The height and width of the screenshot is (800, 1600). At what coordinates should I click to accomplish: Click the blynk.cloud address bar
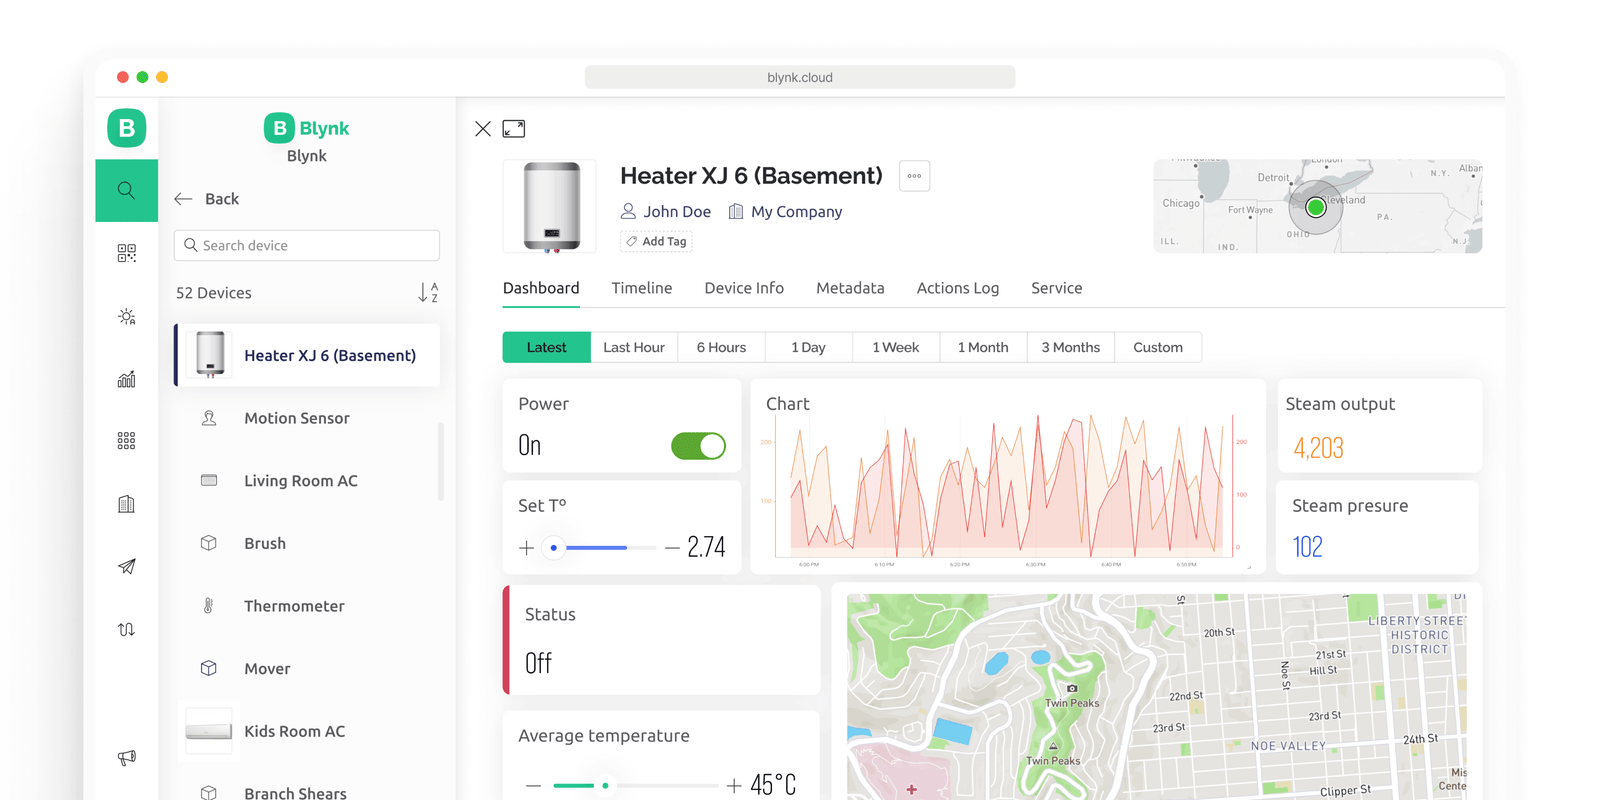tap(800, 77)
